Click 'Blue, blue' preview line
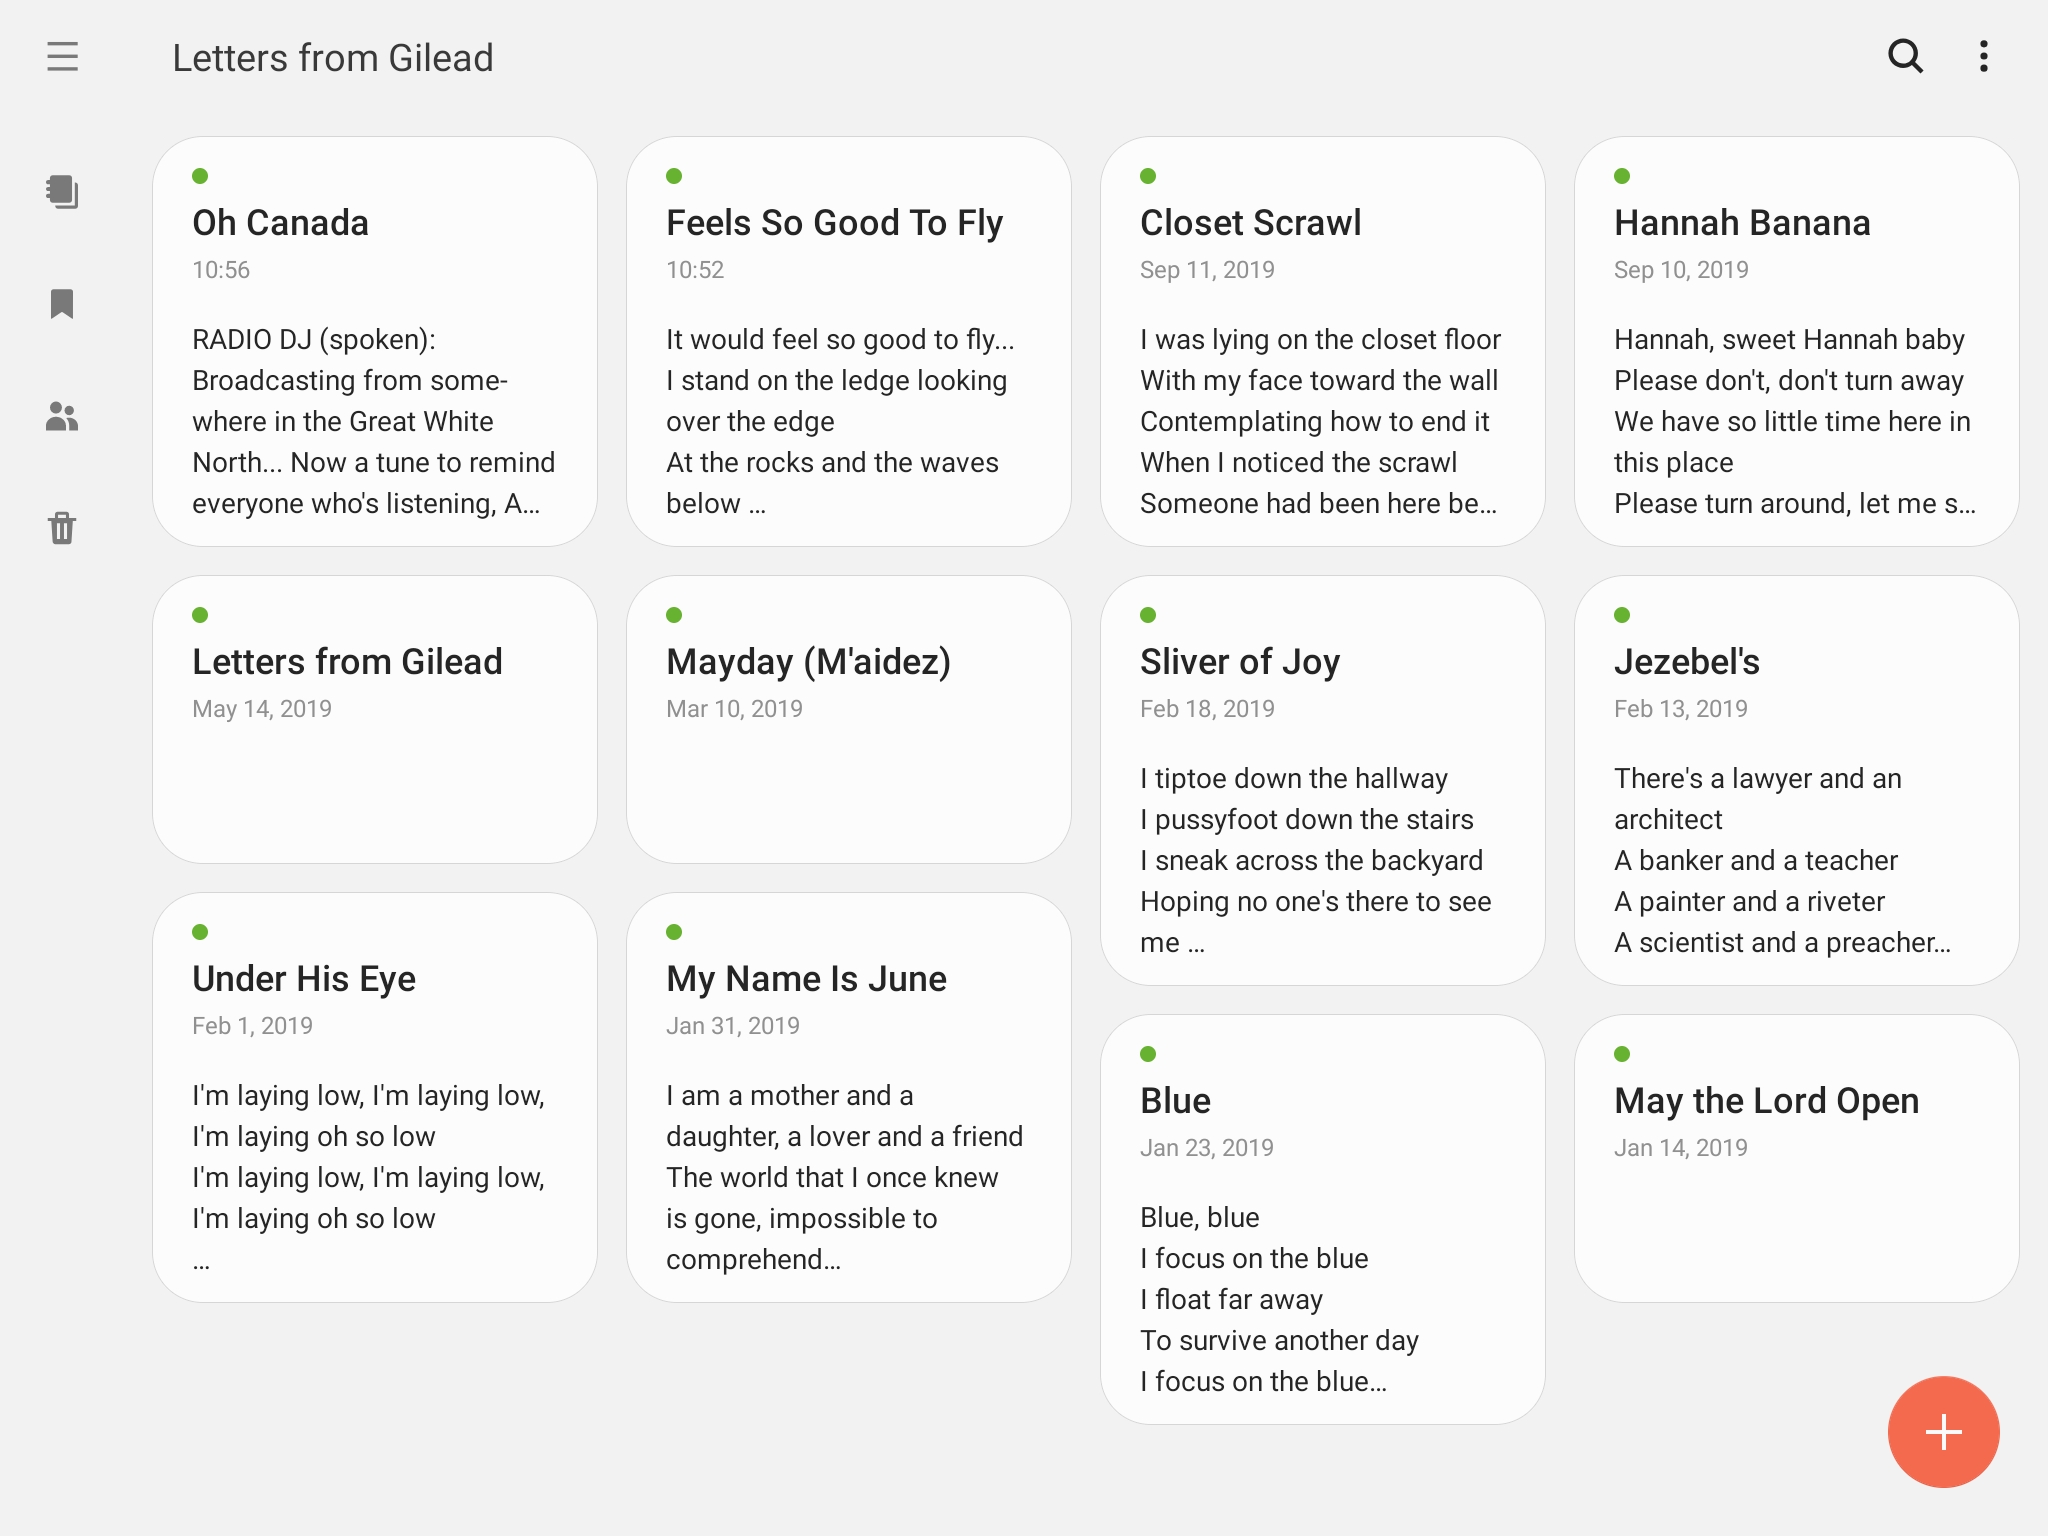Viewport: 2048px width, 1536px height. click(1200, 1218)
